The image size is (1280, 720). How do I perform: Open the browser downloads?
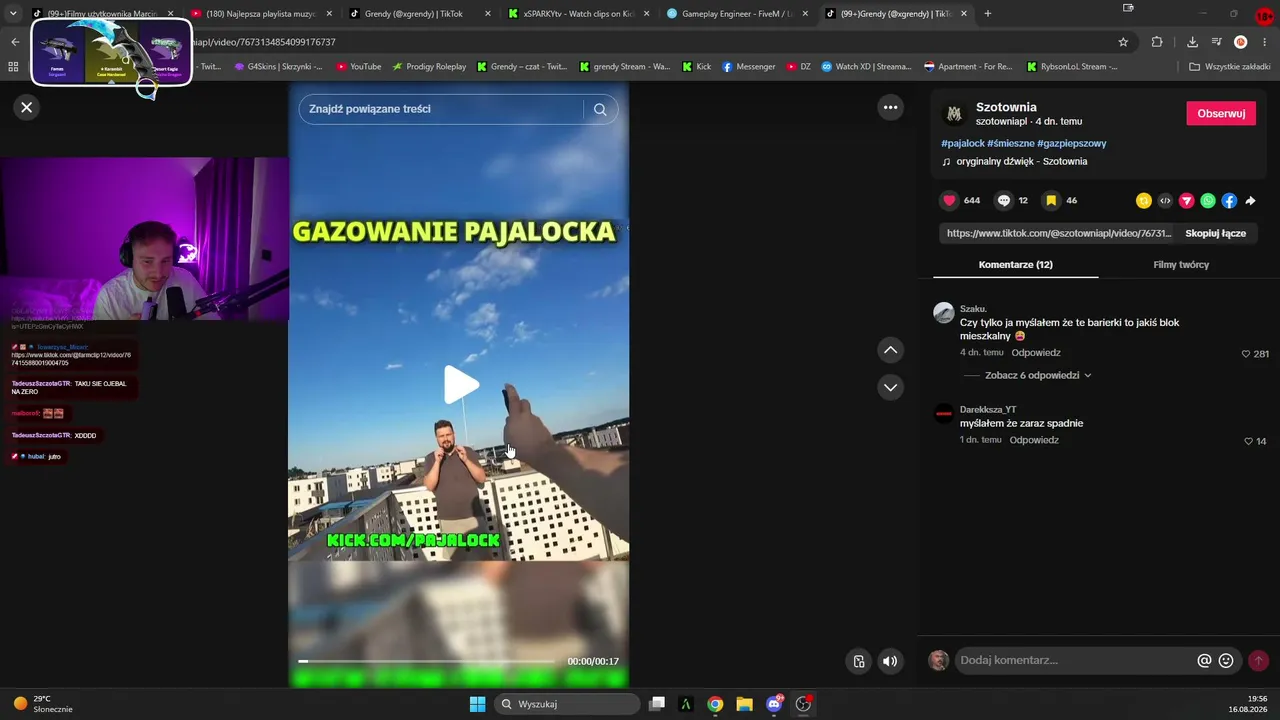(x=1192, y=42)
